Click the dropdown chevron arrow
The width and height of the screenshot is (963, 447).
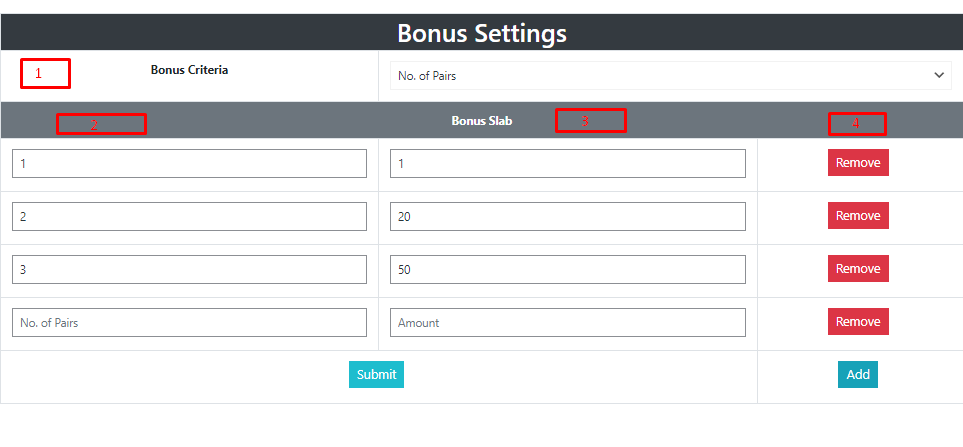click(x=938, y=75)
